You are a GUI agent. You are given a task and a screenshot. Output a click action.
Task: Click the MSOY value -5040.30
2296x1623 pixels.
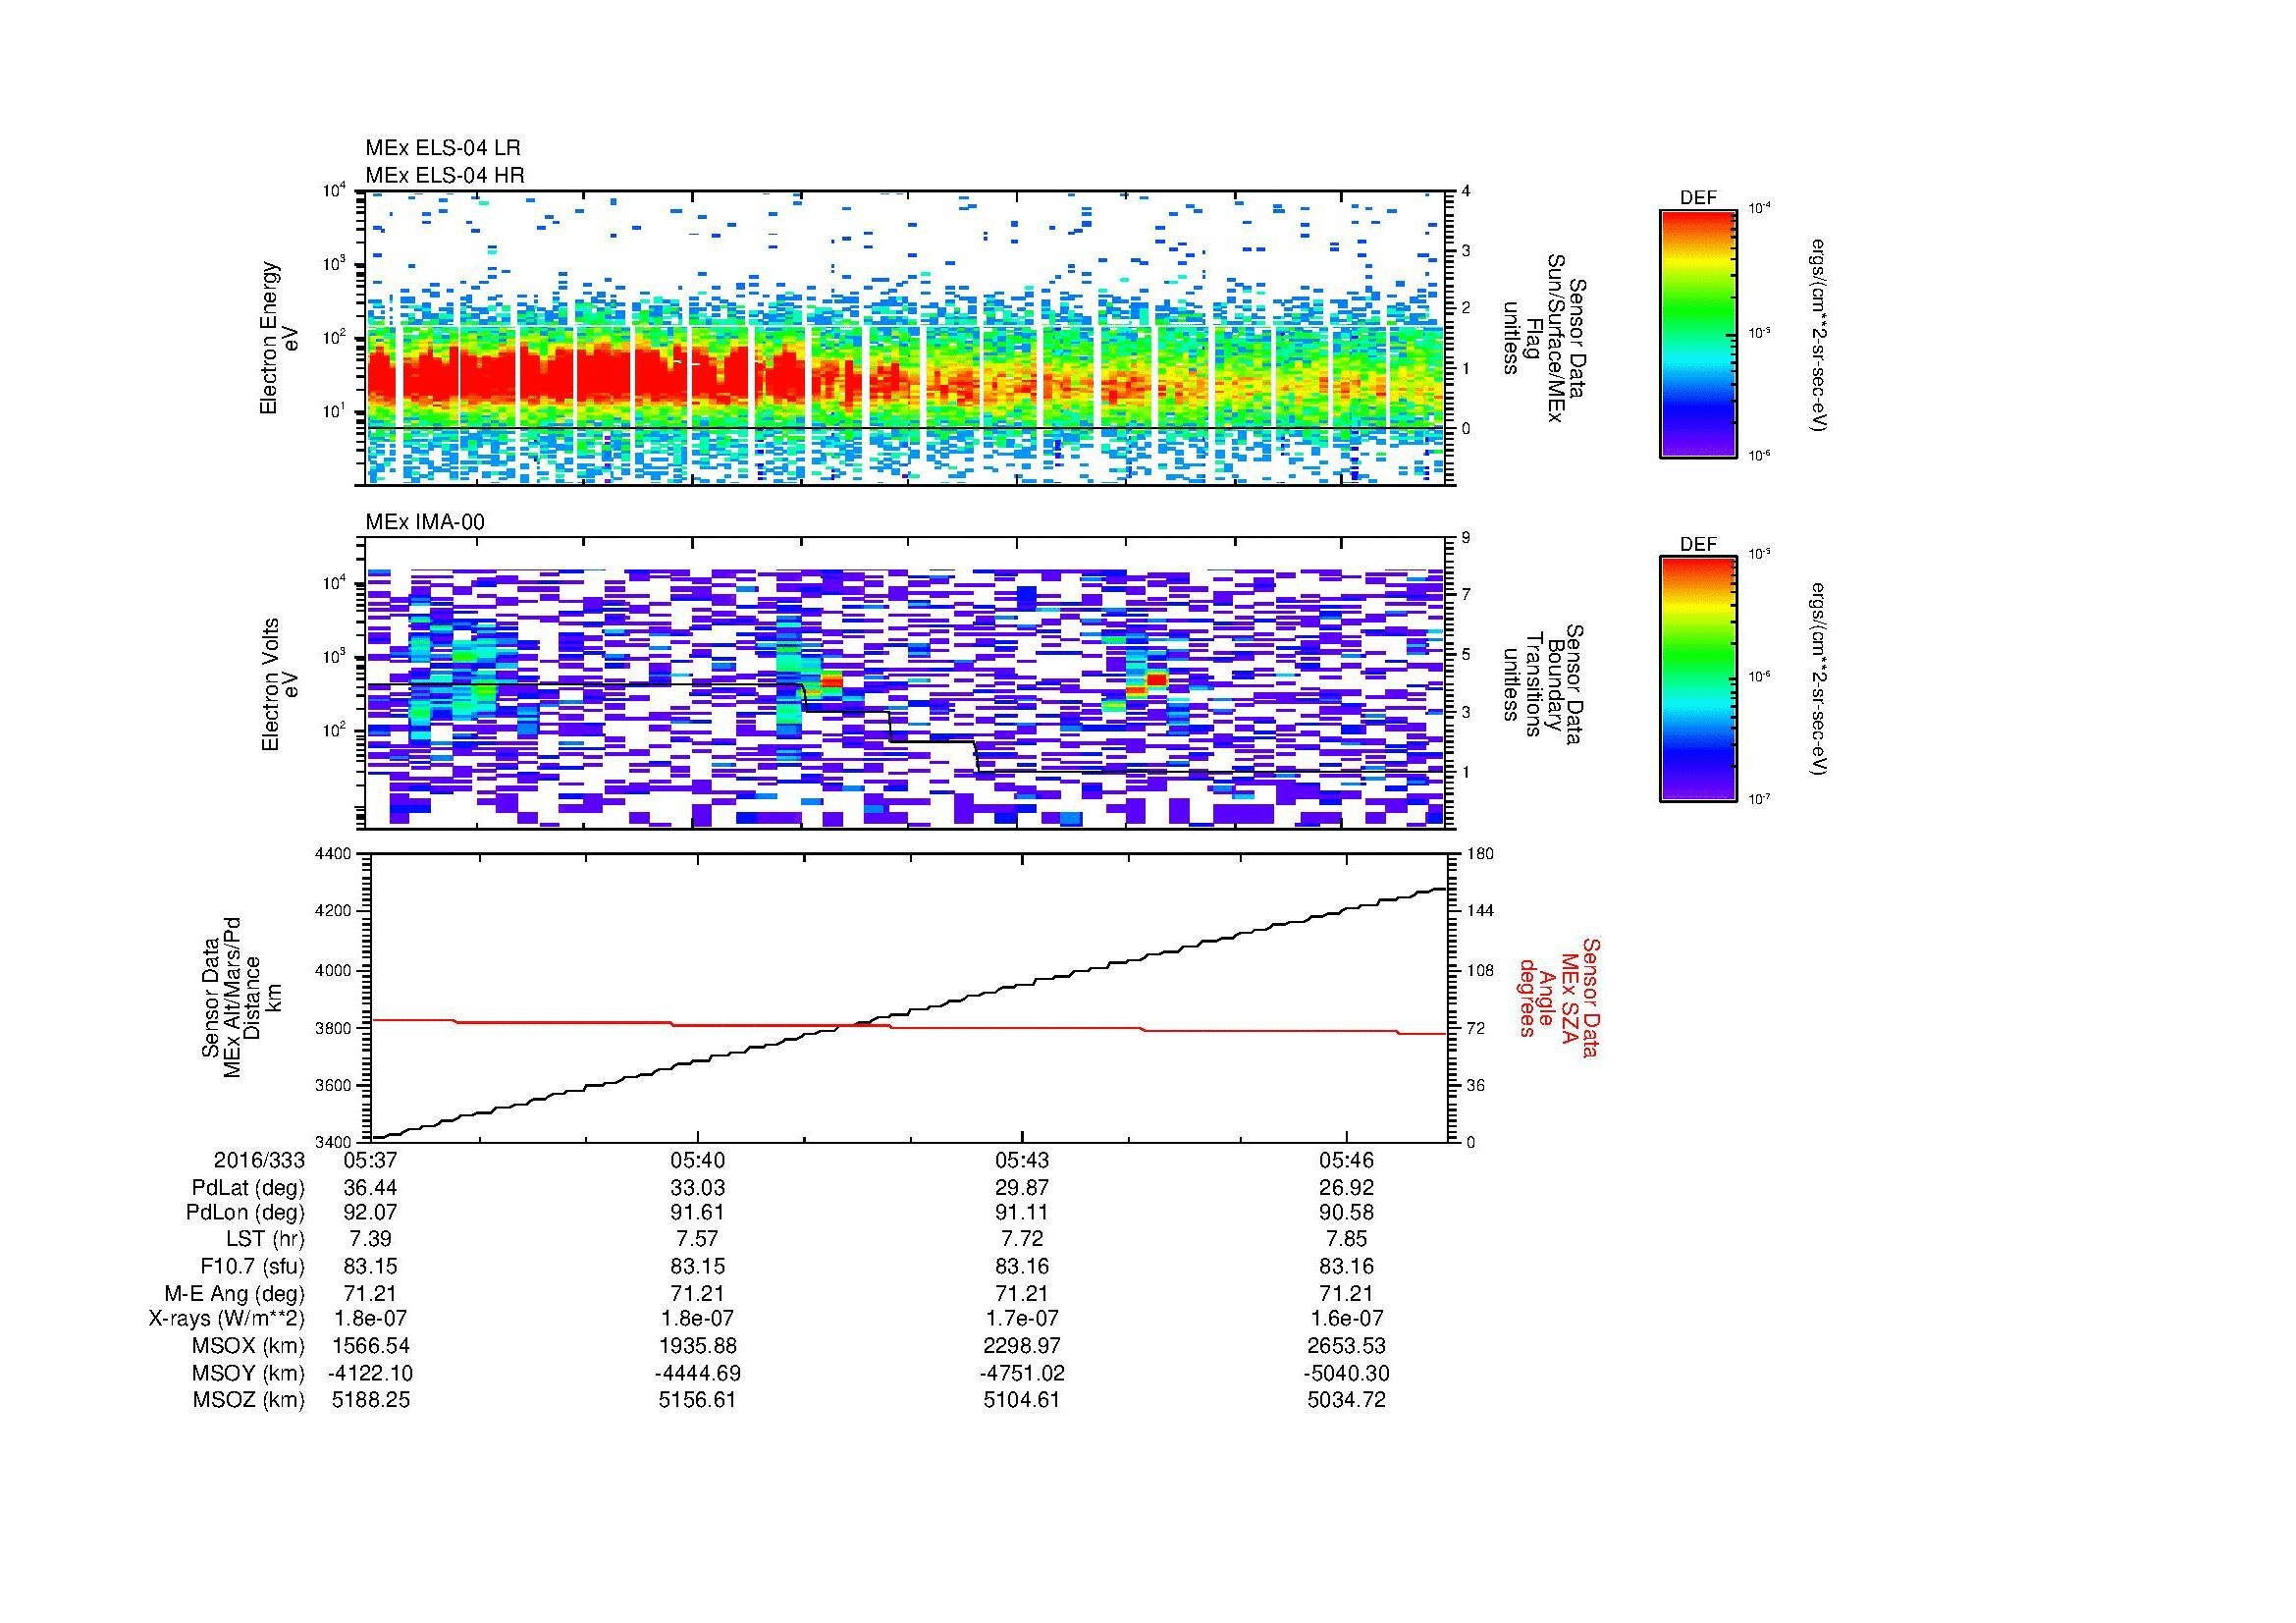tap(1347, 1373)
